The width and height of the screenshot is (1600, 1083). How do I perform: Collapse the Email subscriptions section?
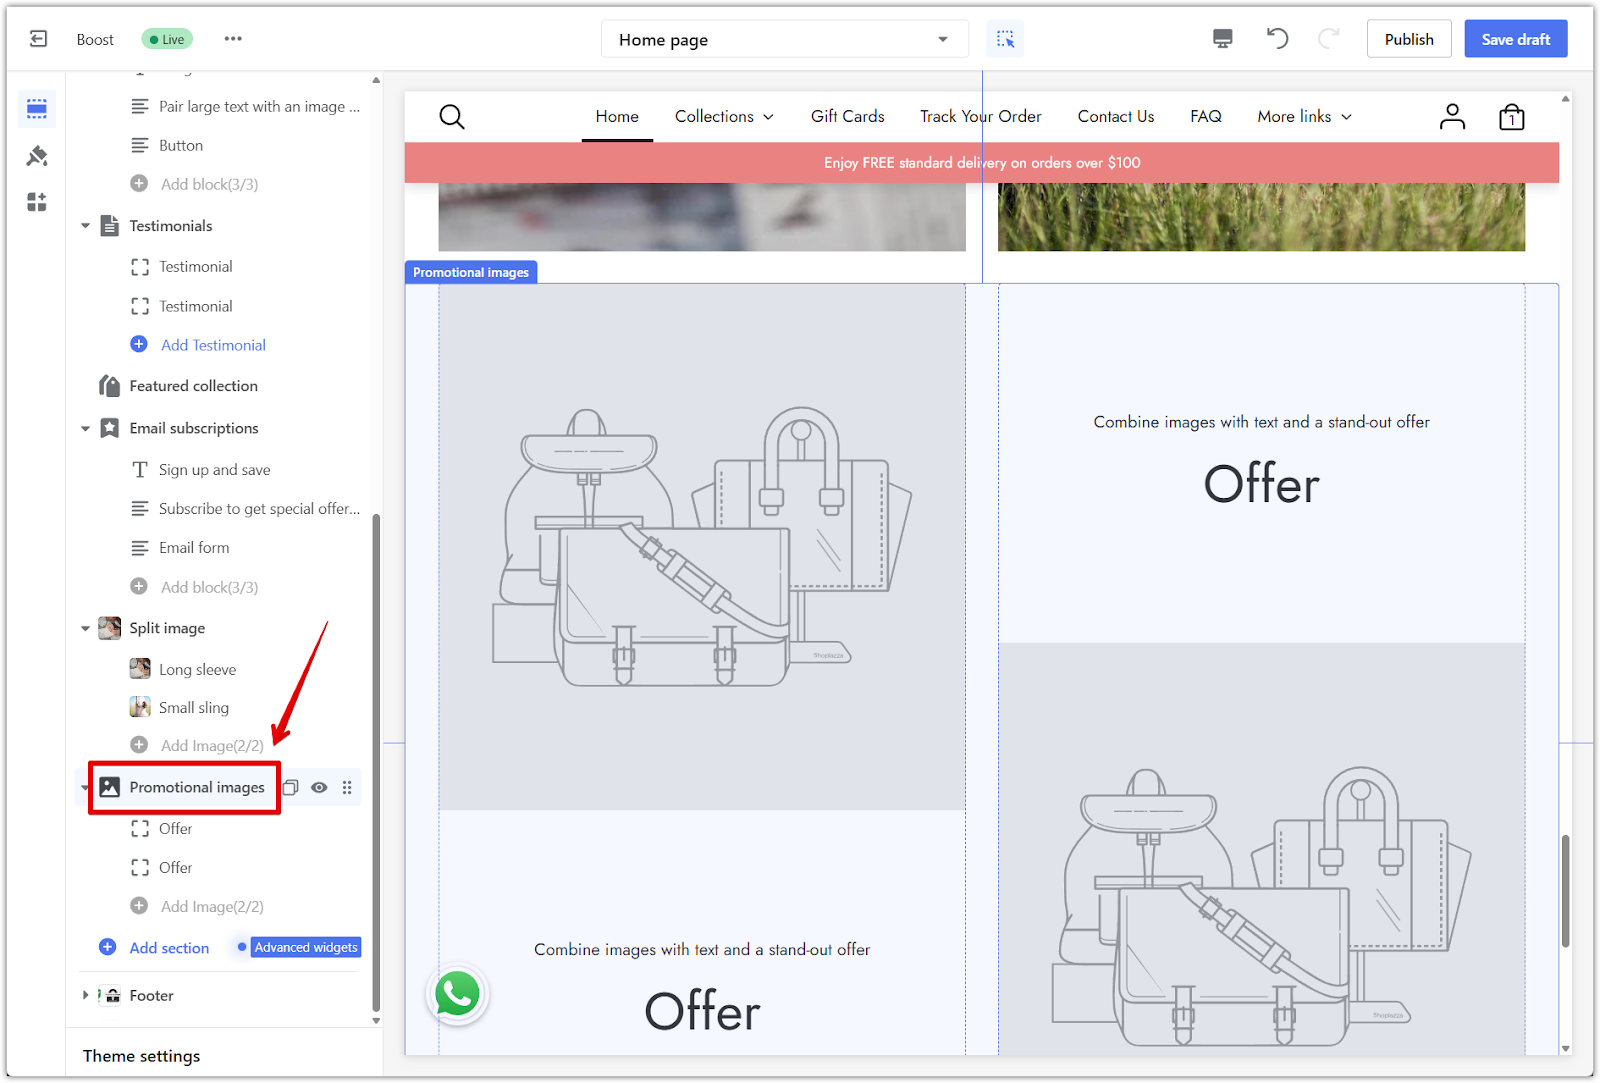(x=85, y=429)
